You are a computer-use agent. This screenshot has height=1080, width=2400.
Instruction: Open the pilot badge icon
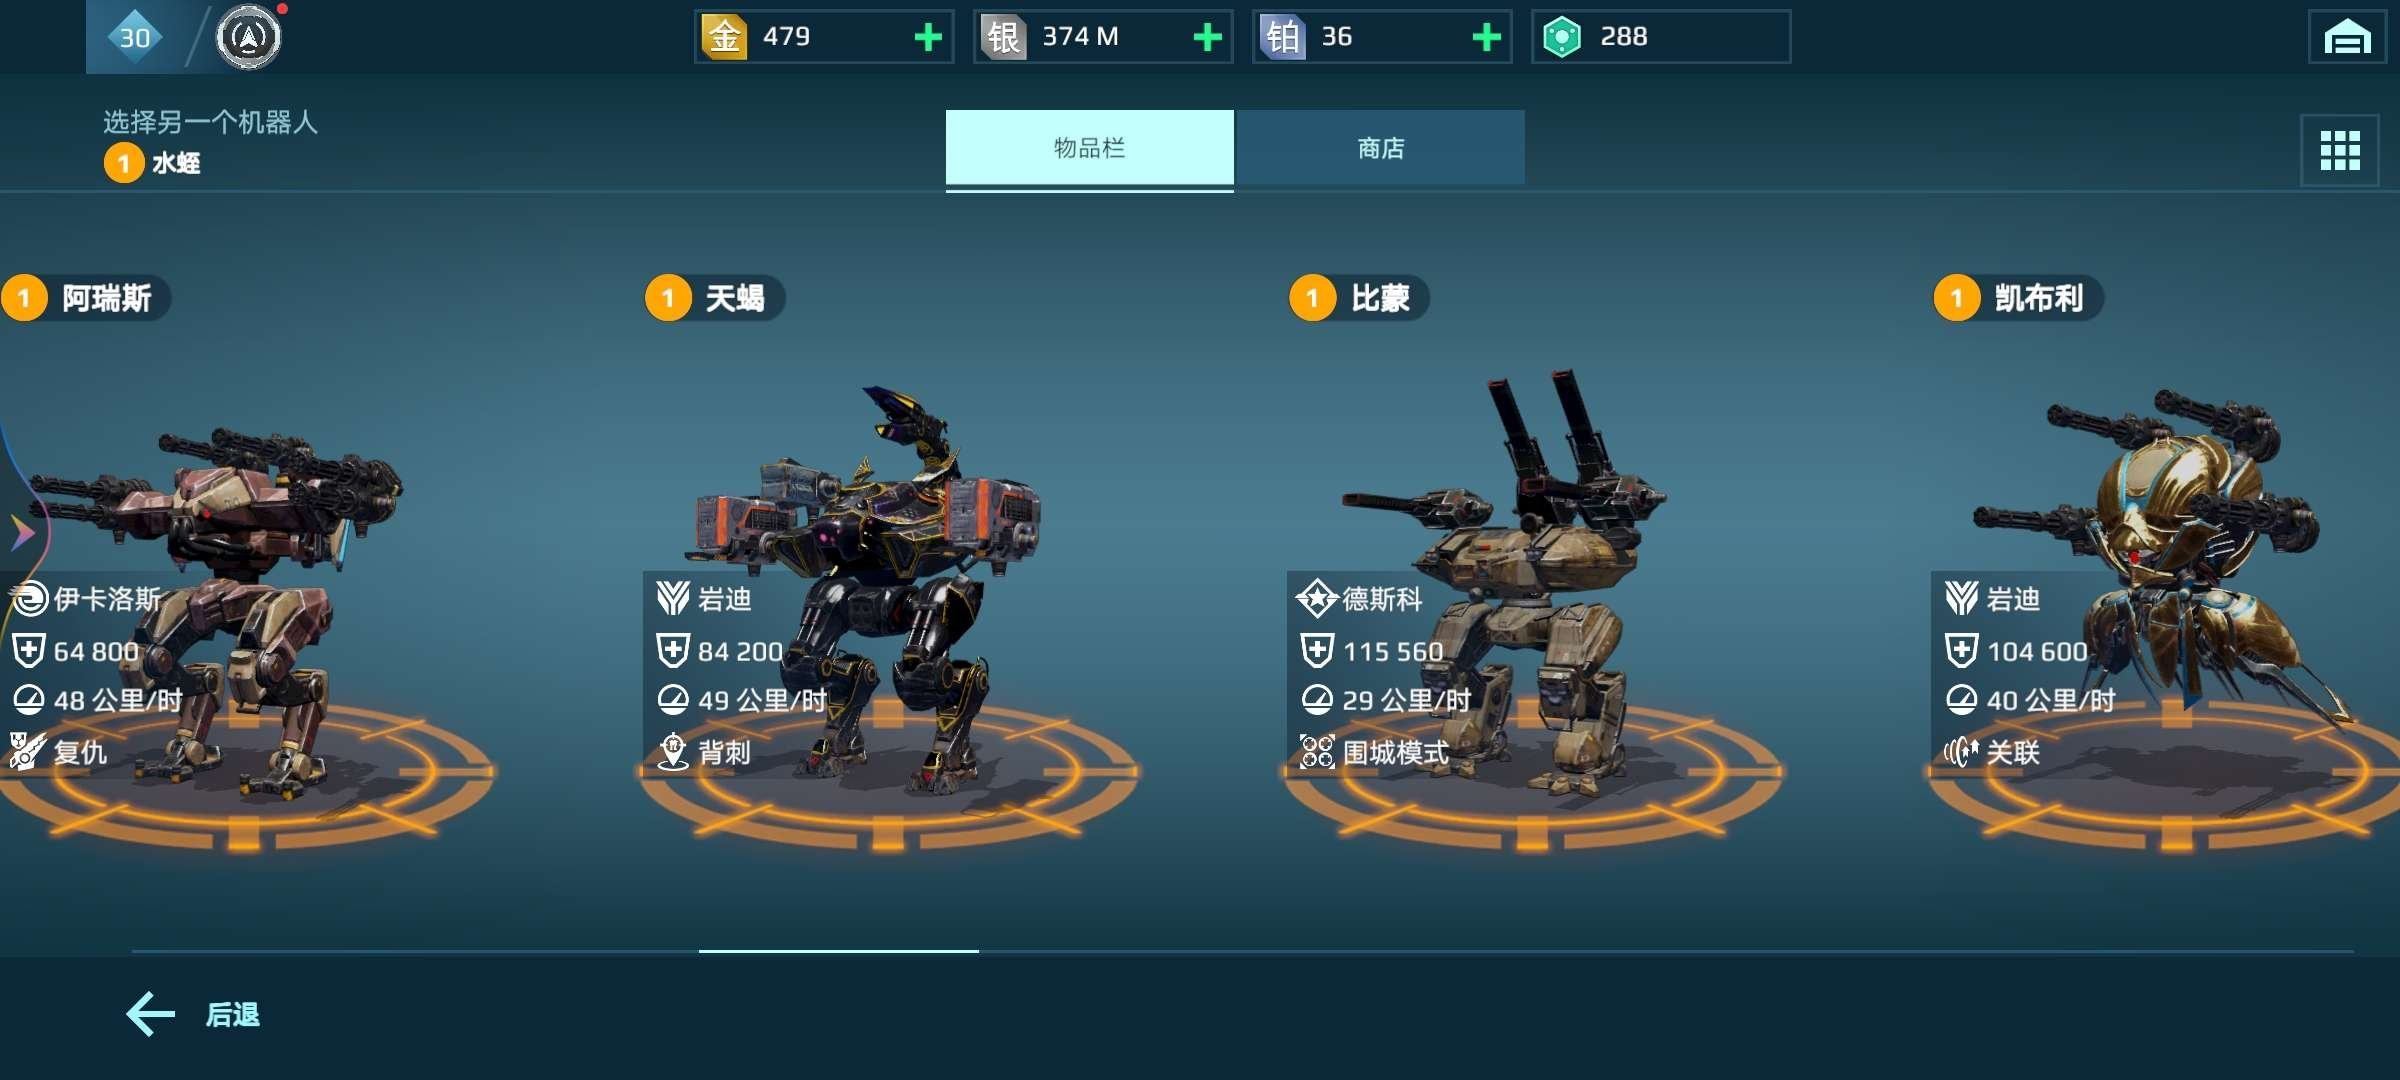pyautogui.click(x=249, y=37)
